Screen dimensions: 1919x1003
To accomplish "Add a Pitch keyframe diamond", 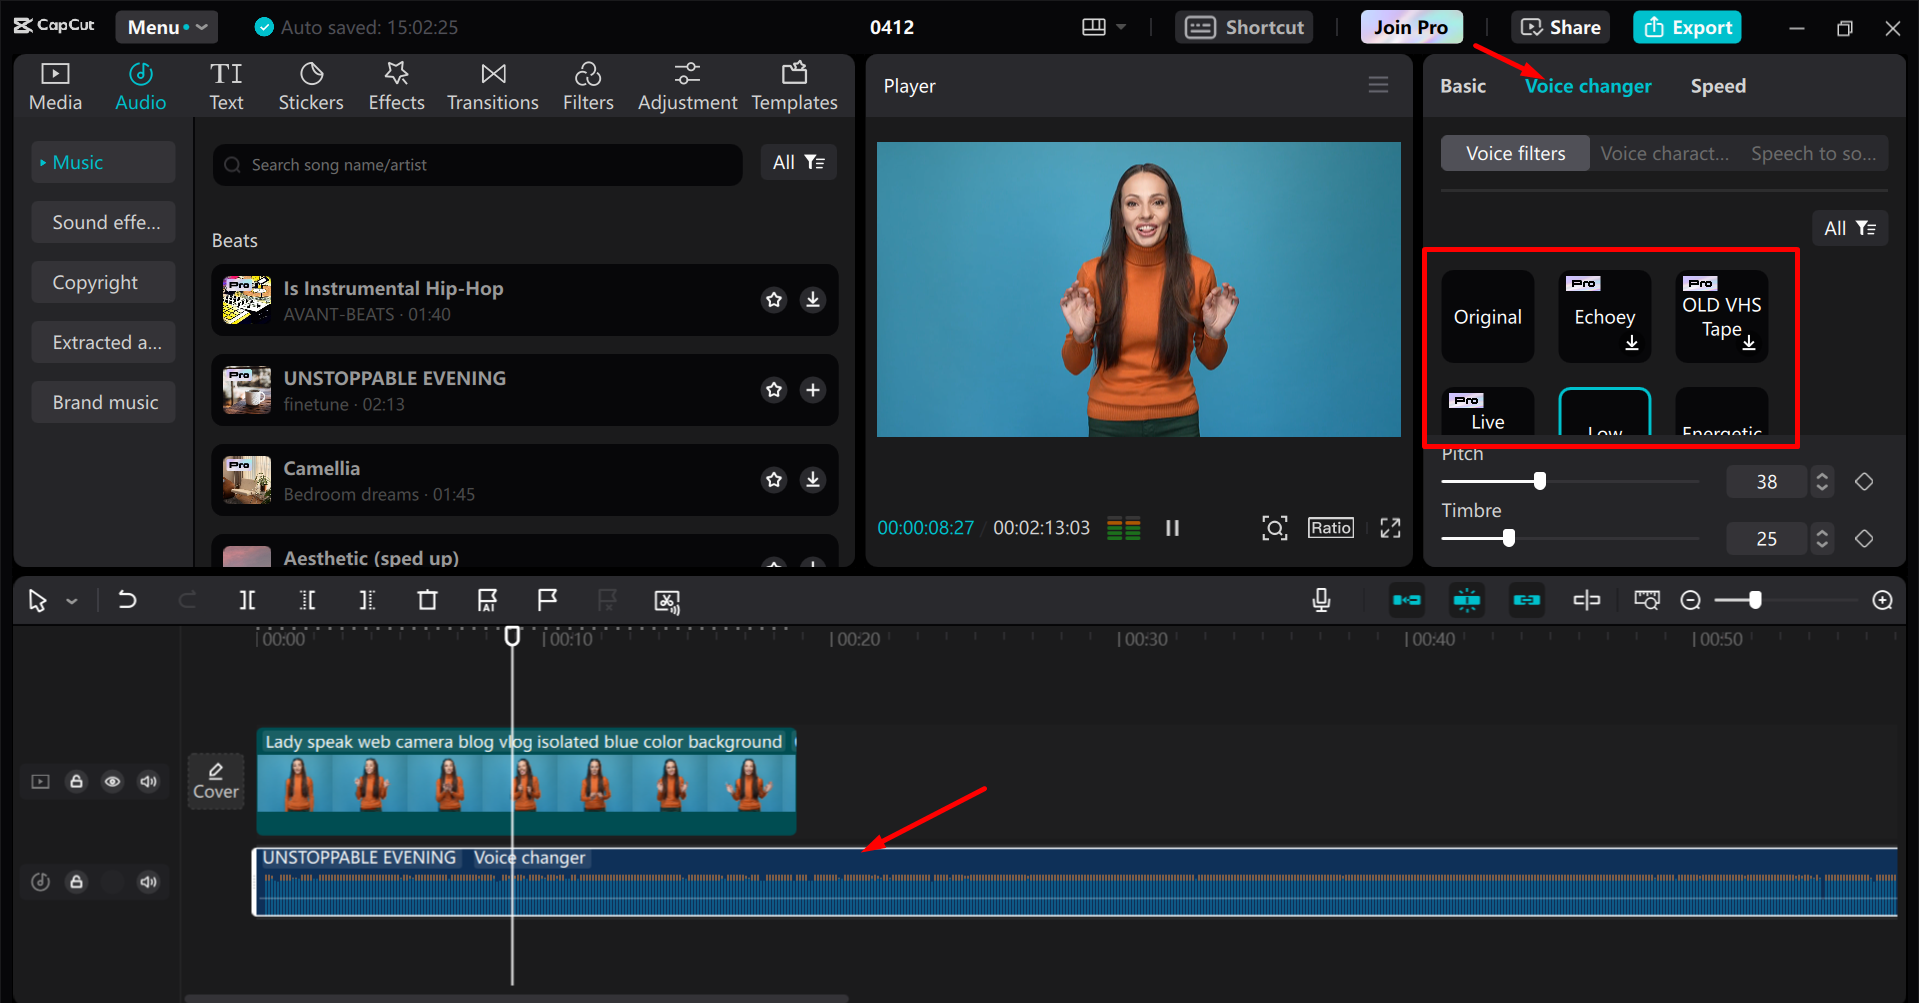I will 1864,482.
